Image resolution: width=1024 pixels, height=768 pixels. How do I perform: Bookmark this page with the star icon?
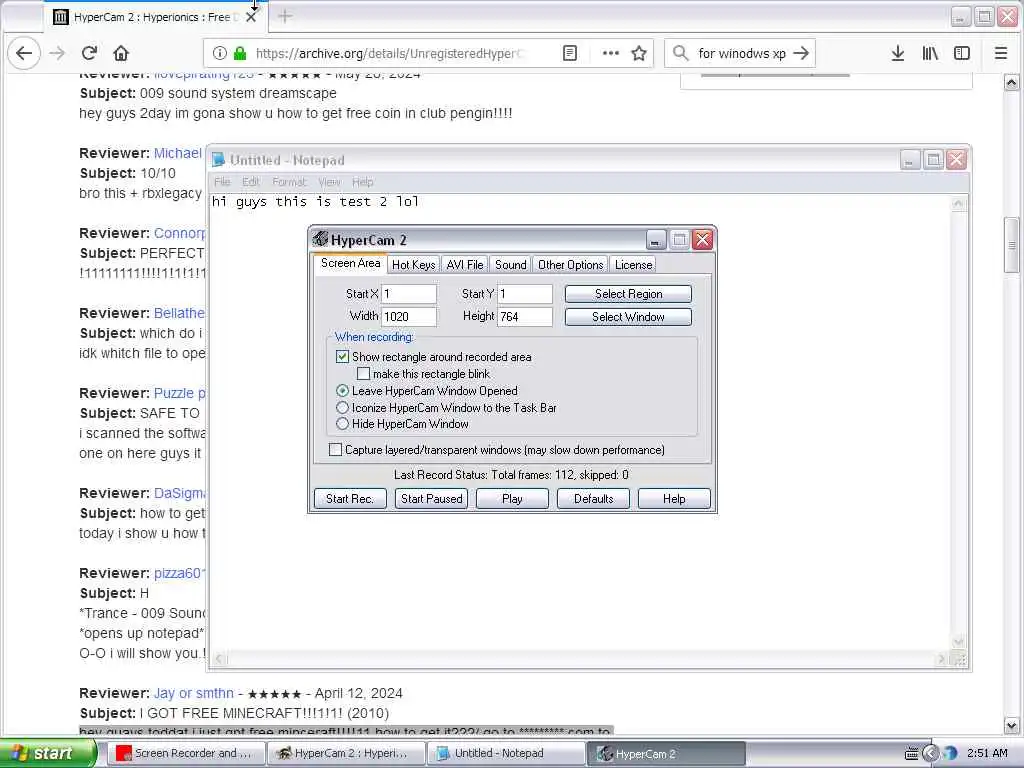click(x=639, y=53)
